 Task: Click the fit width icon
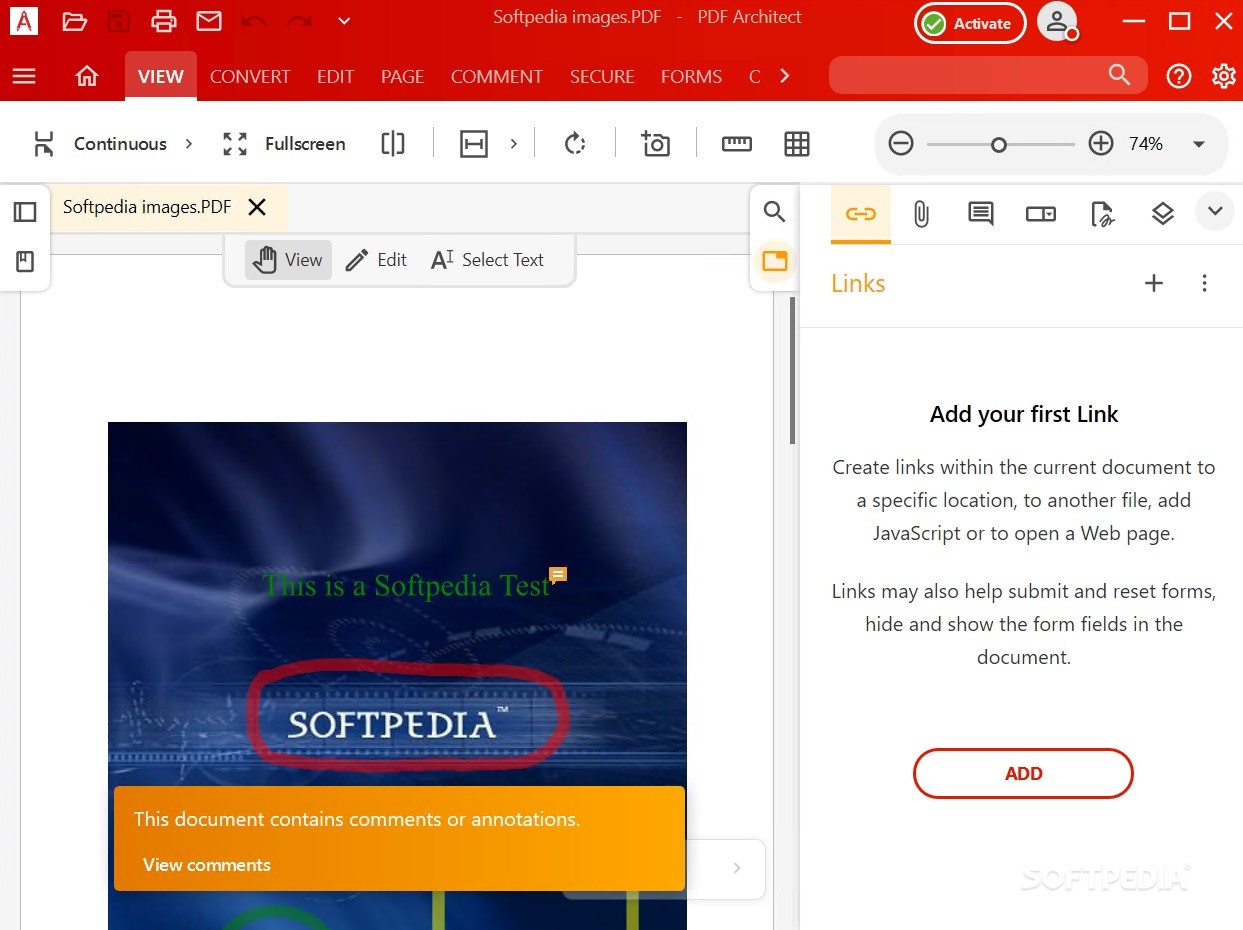pos(473,144)
